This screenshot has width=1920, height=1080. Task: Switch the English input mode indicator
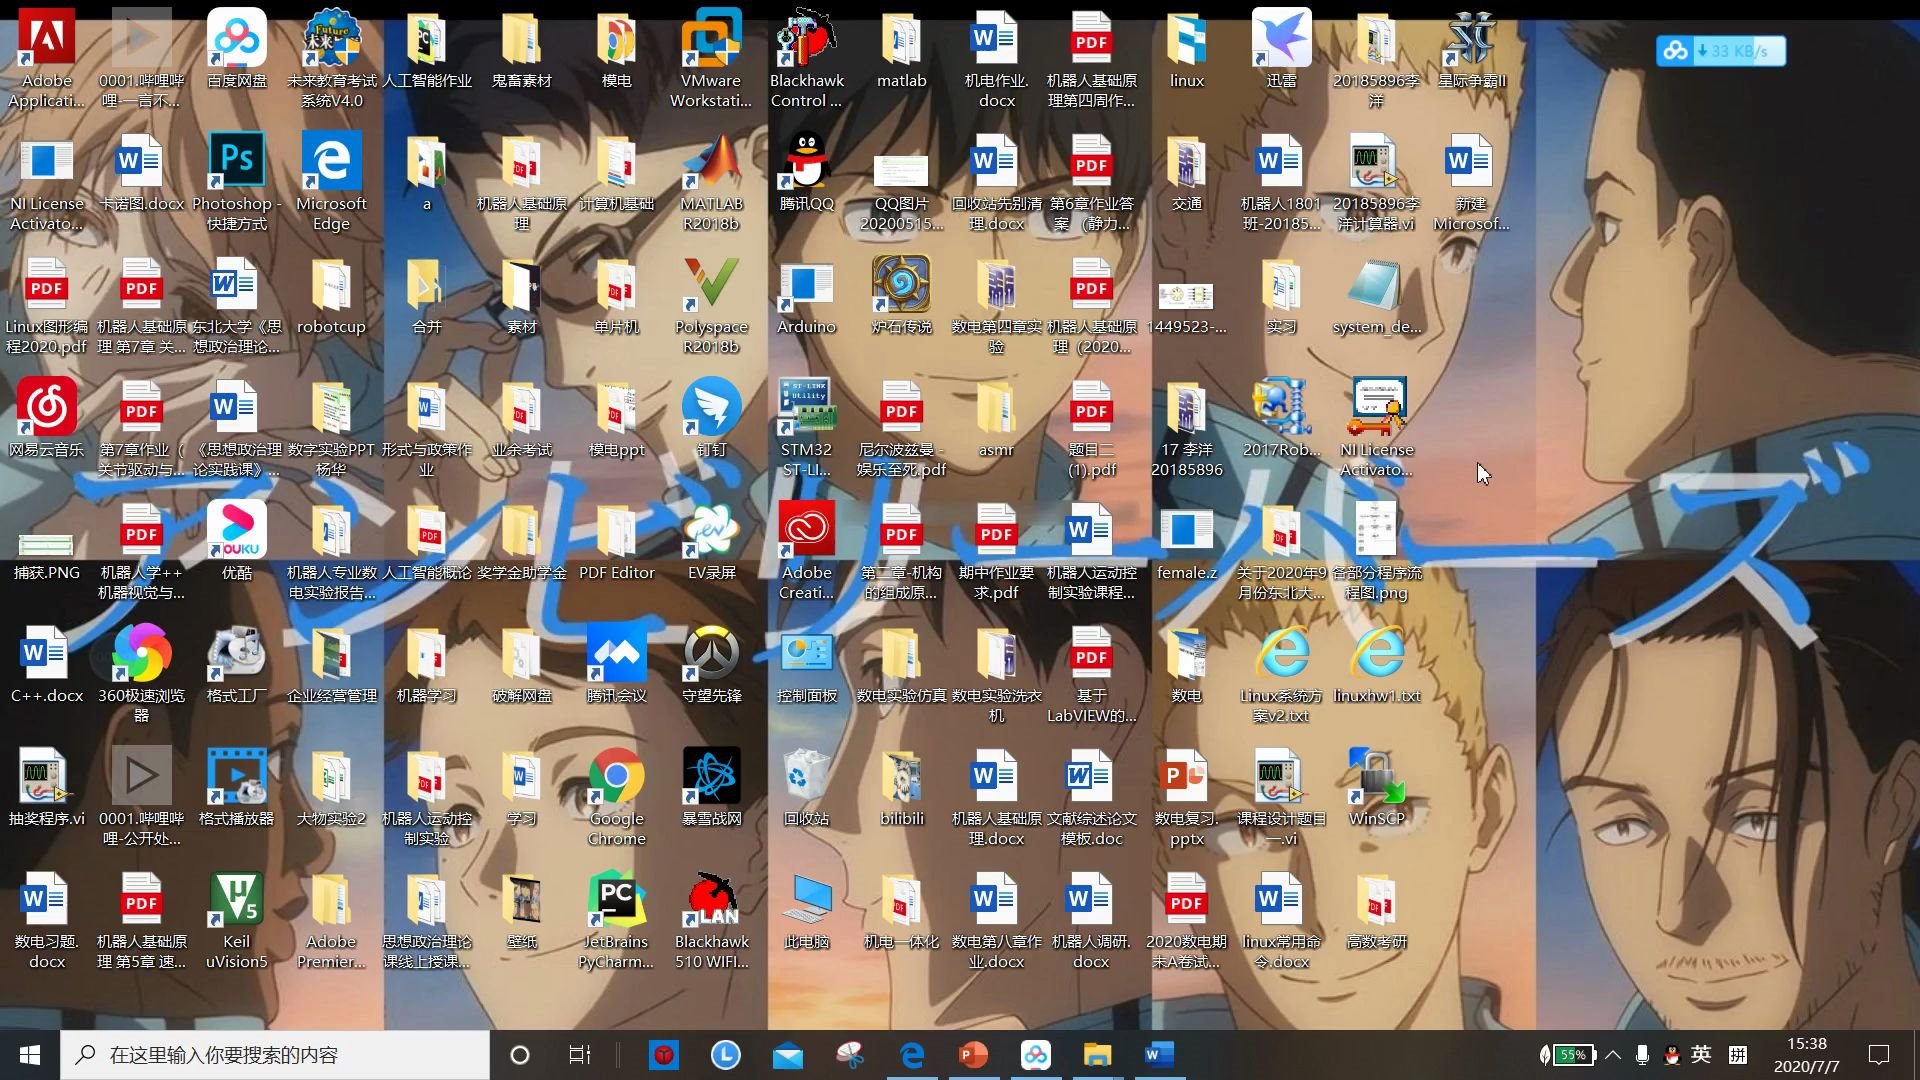pos(1701,1055)
